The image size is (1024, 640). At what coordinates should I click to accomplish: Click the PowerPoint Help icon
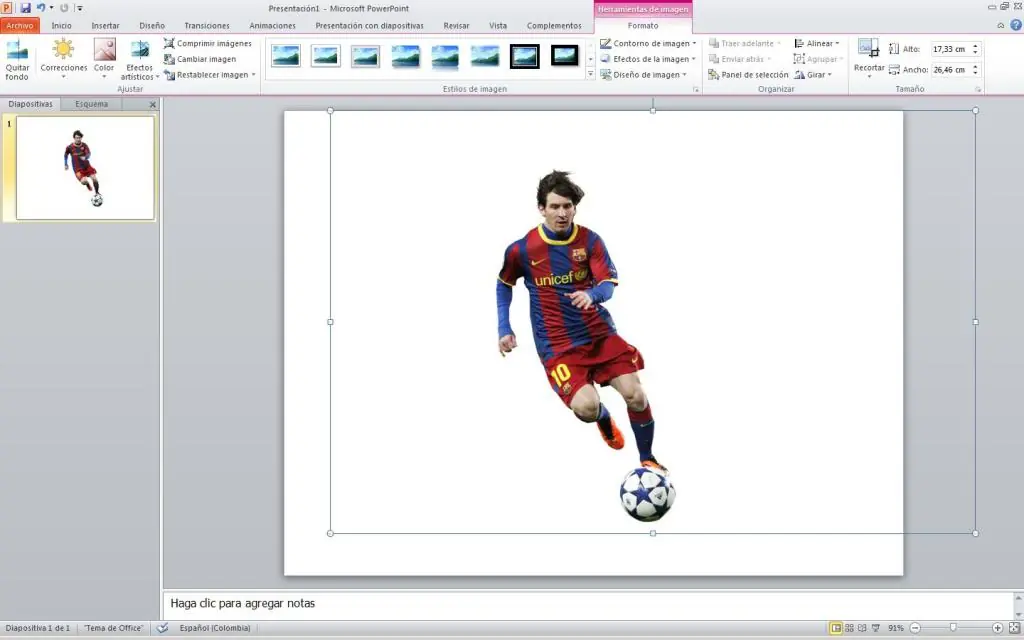1016,25
